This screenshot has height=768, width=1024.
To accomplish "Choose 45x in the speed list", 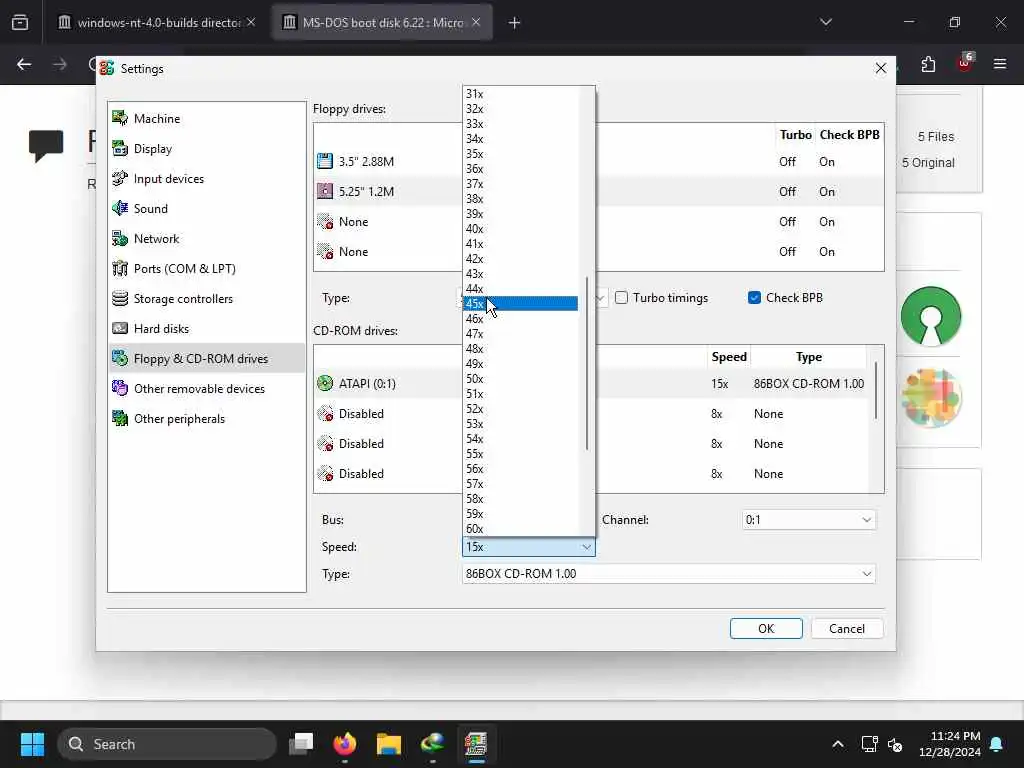I will coord(520,304).
